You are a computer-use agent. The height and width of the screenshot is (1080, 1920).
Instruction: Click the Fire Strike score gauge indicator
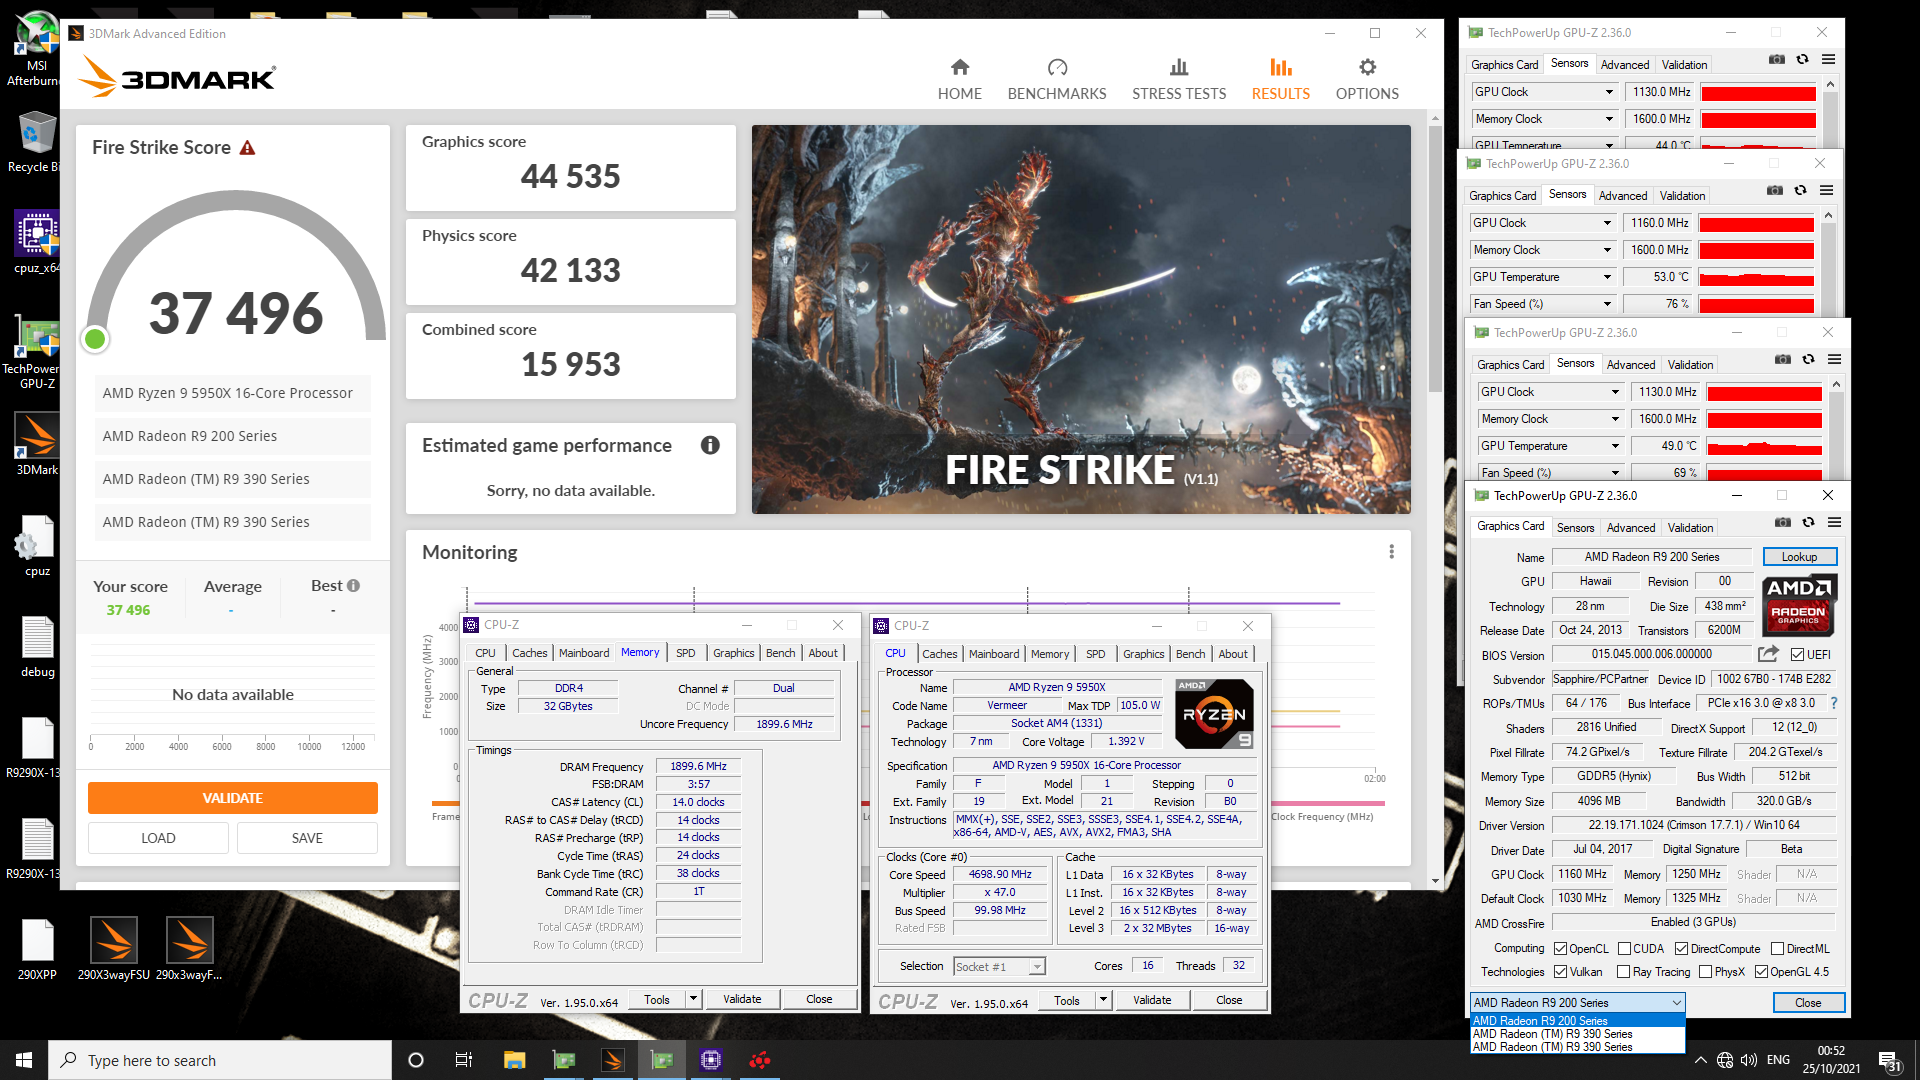click(95, 339)
